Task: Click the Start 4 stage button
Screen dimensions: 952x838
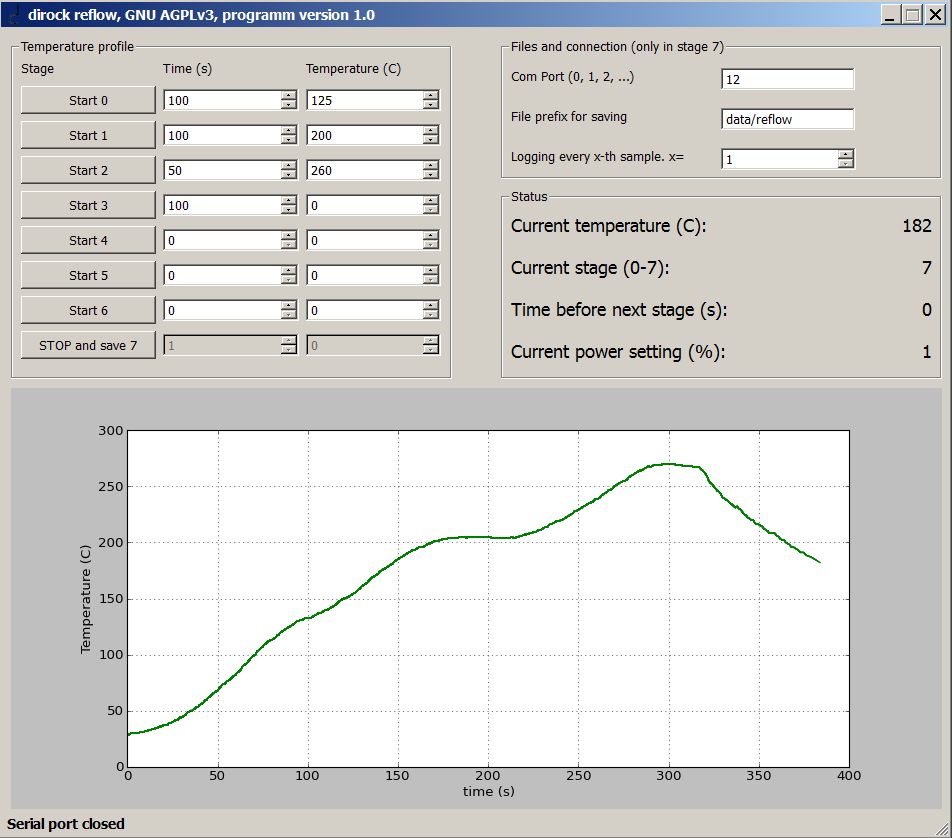Action: coord(88,240)
